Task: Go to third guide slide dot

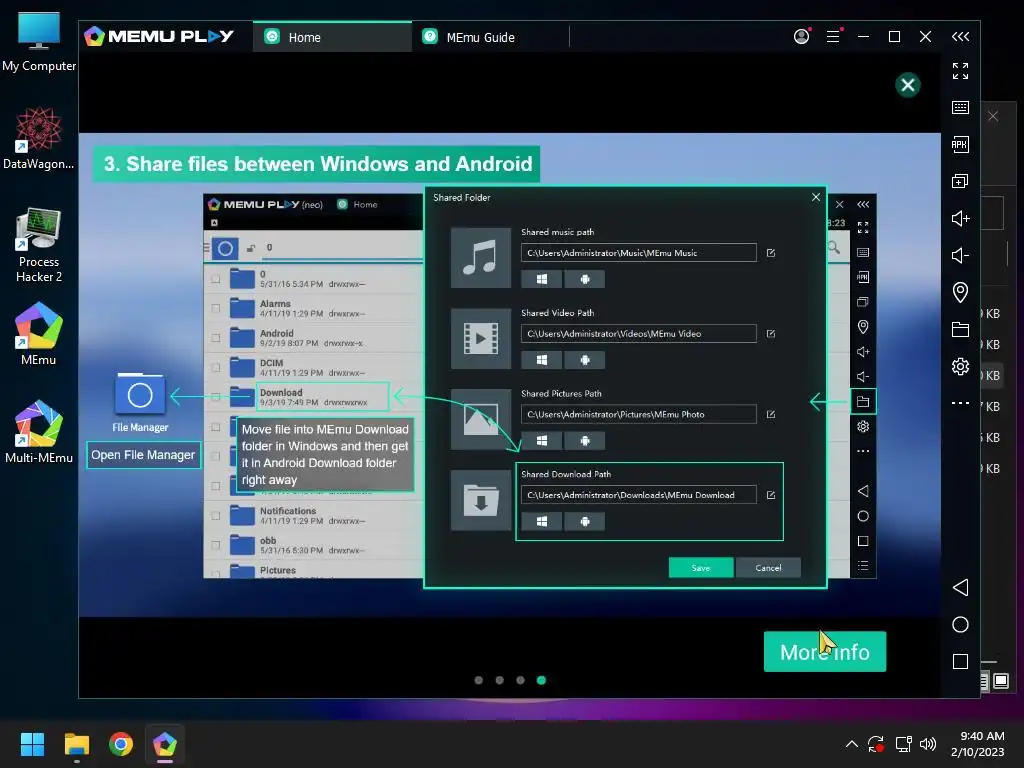Action: (520, 680)
